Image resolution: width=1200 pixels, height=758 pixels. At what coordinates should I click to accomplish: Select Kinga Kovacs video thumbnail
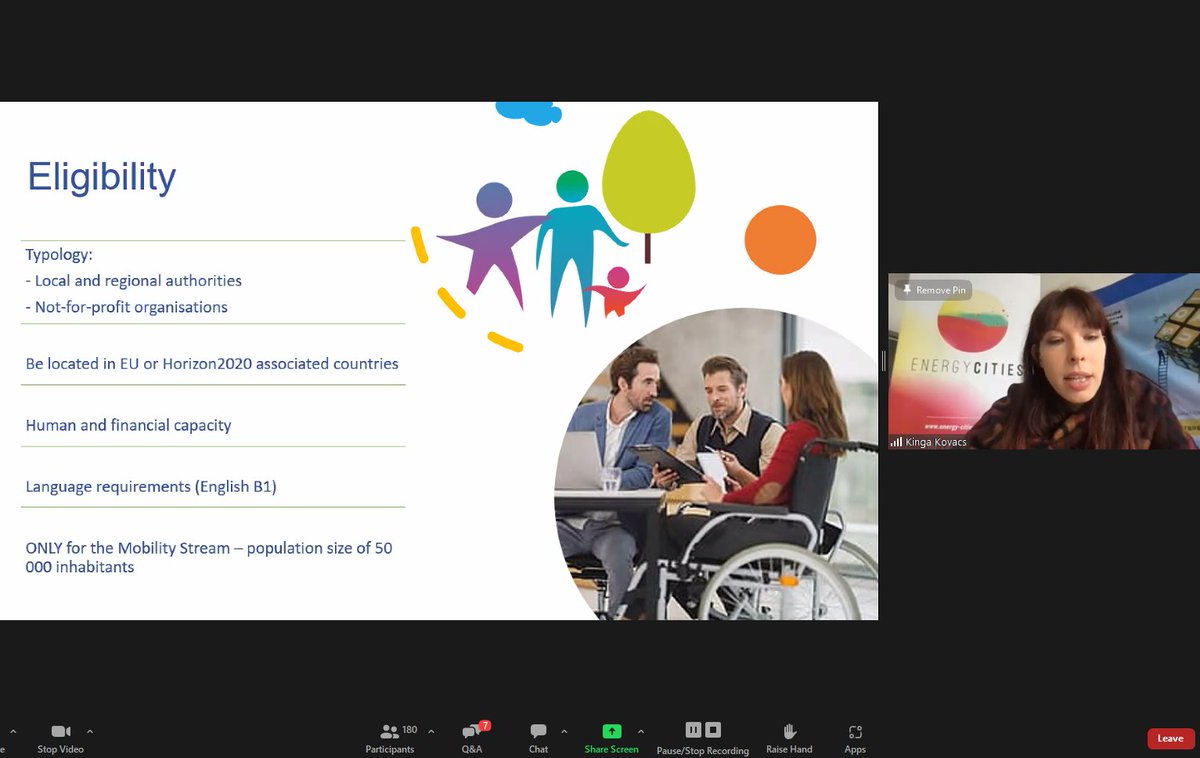point(1044,361)
